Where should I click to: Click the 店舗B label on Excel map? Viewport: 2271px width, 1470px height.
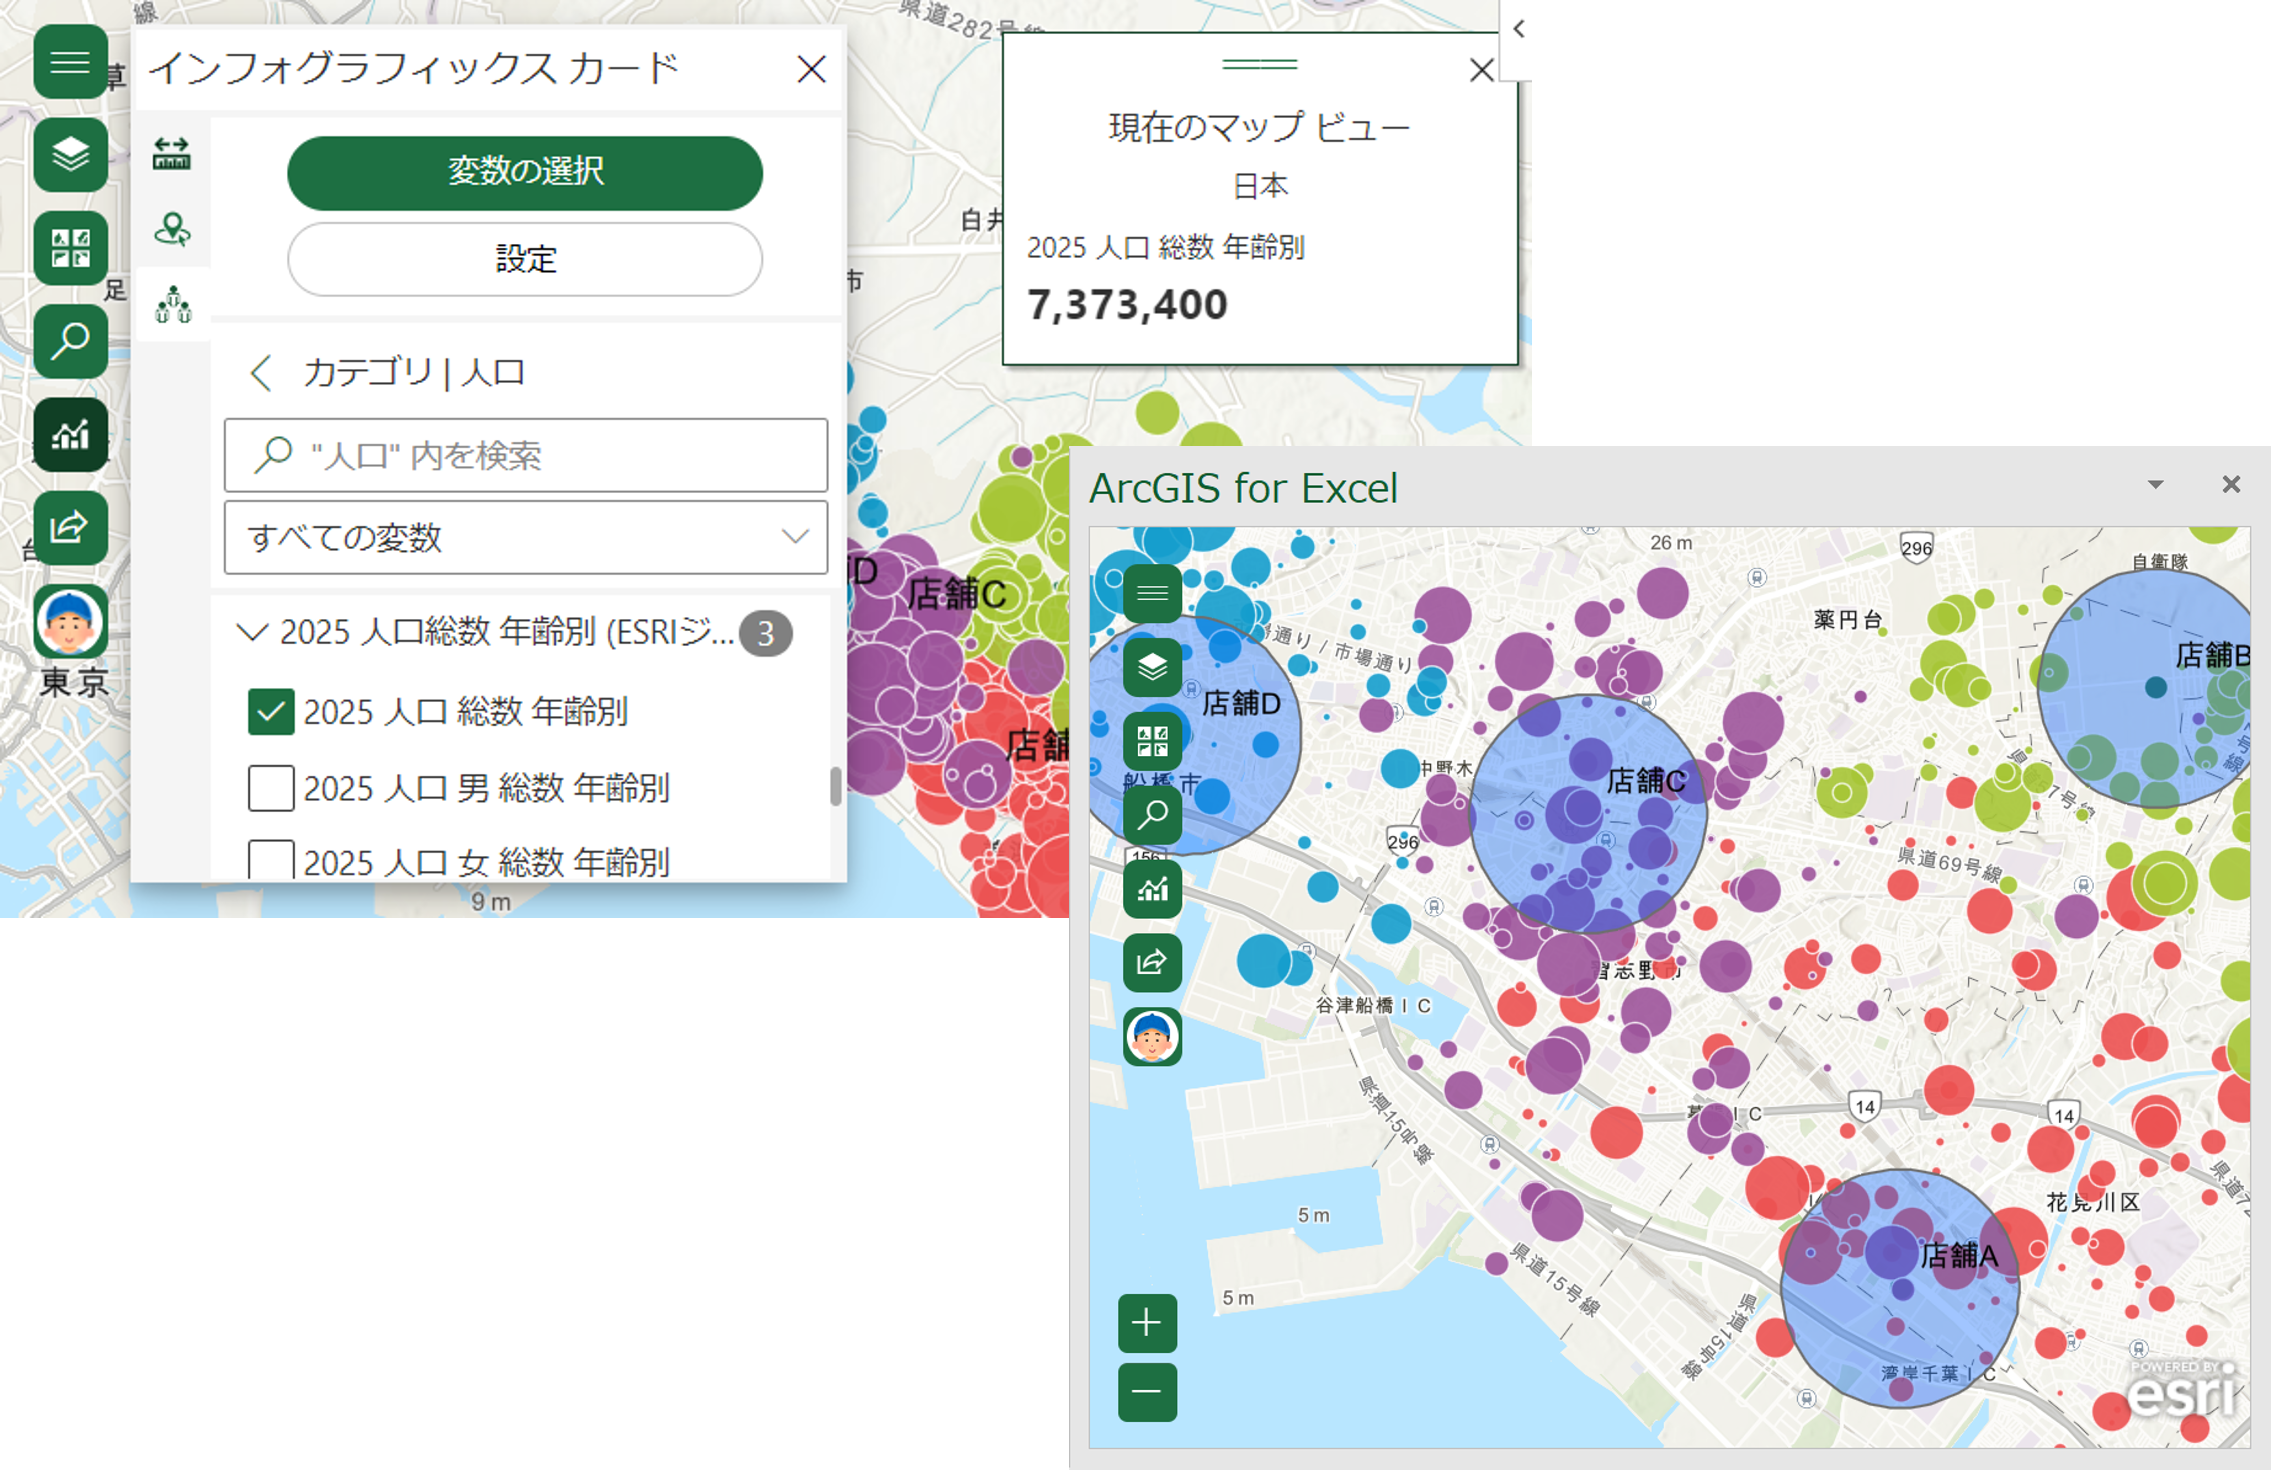pos(2212,656)
